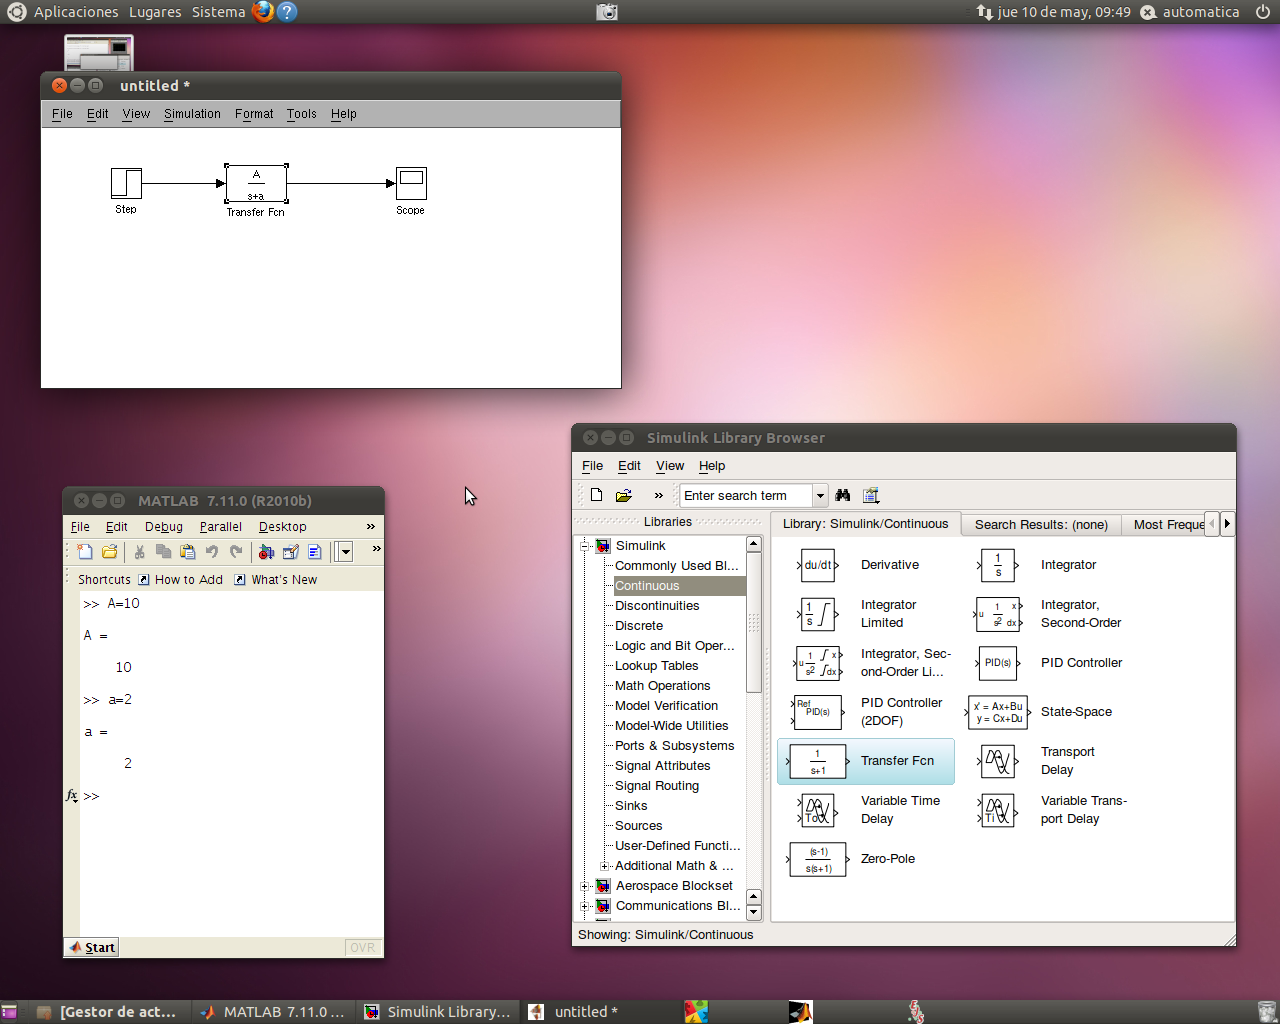Image resolution: width=1280 pixels, height=1024 pixels.
Task: Choose the Zero-Pole block icon
Action: [818, 859]
